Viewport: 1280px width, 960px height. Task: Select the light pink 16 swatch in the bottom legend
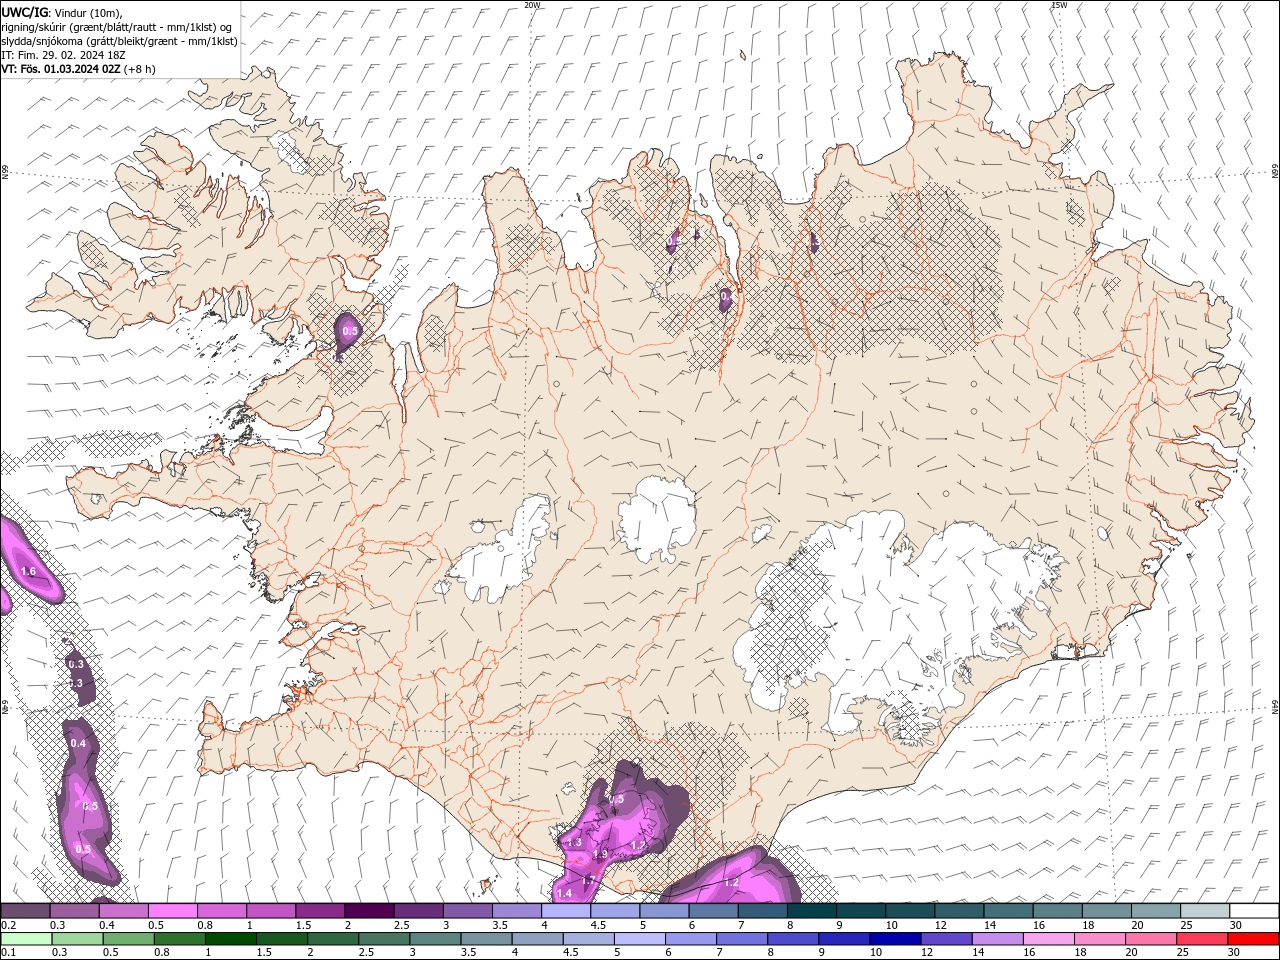[x=1048, y=939]
